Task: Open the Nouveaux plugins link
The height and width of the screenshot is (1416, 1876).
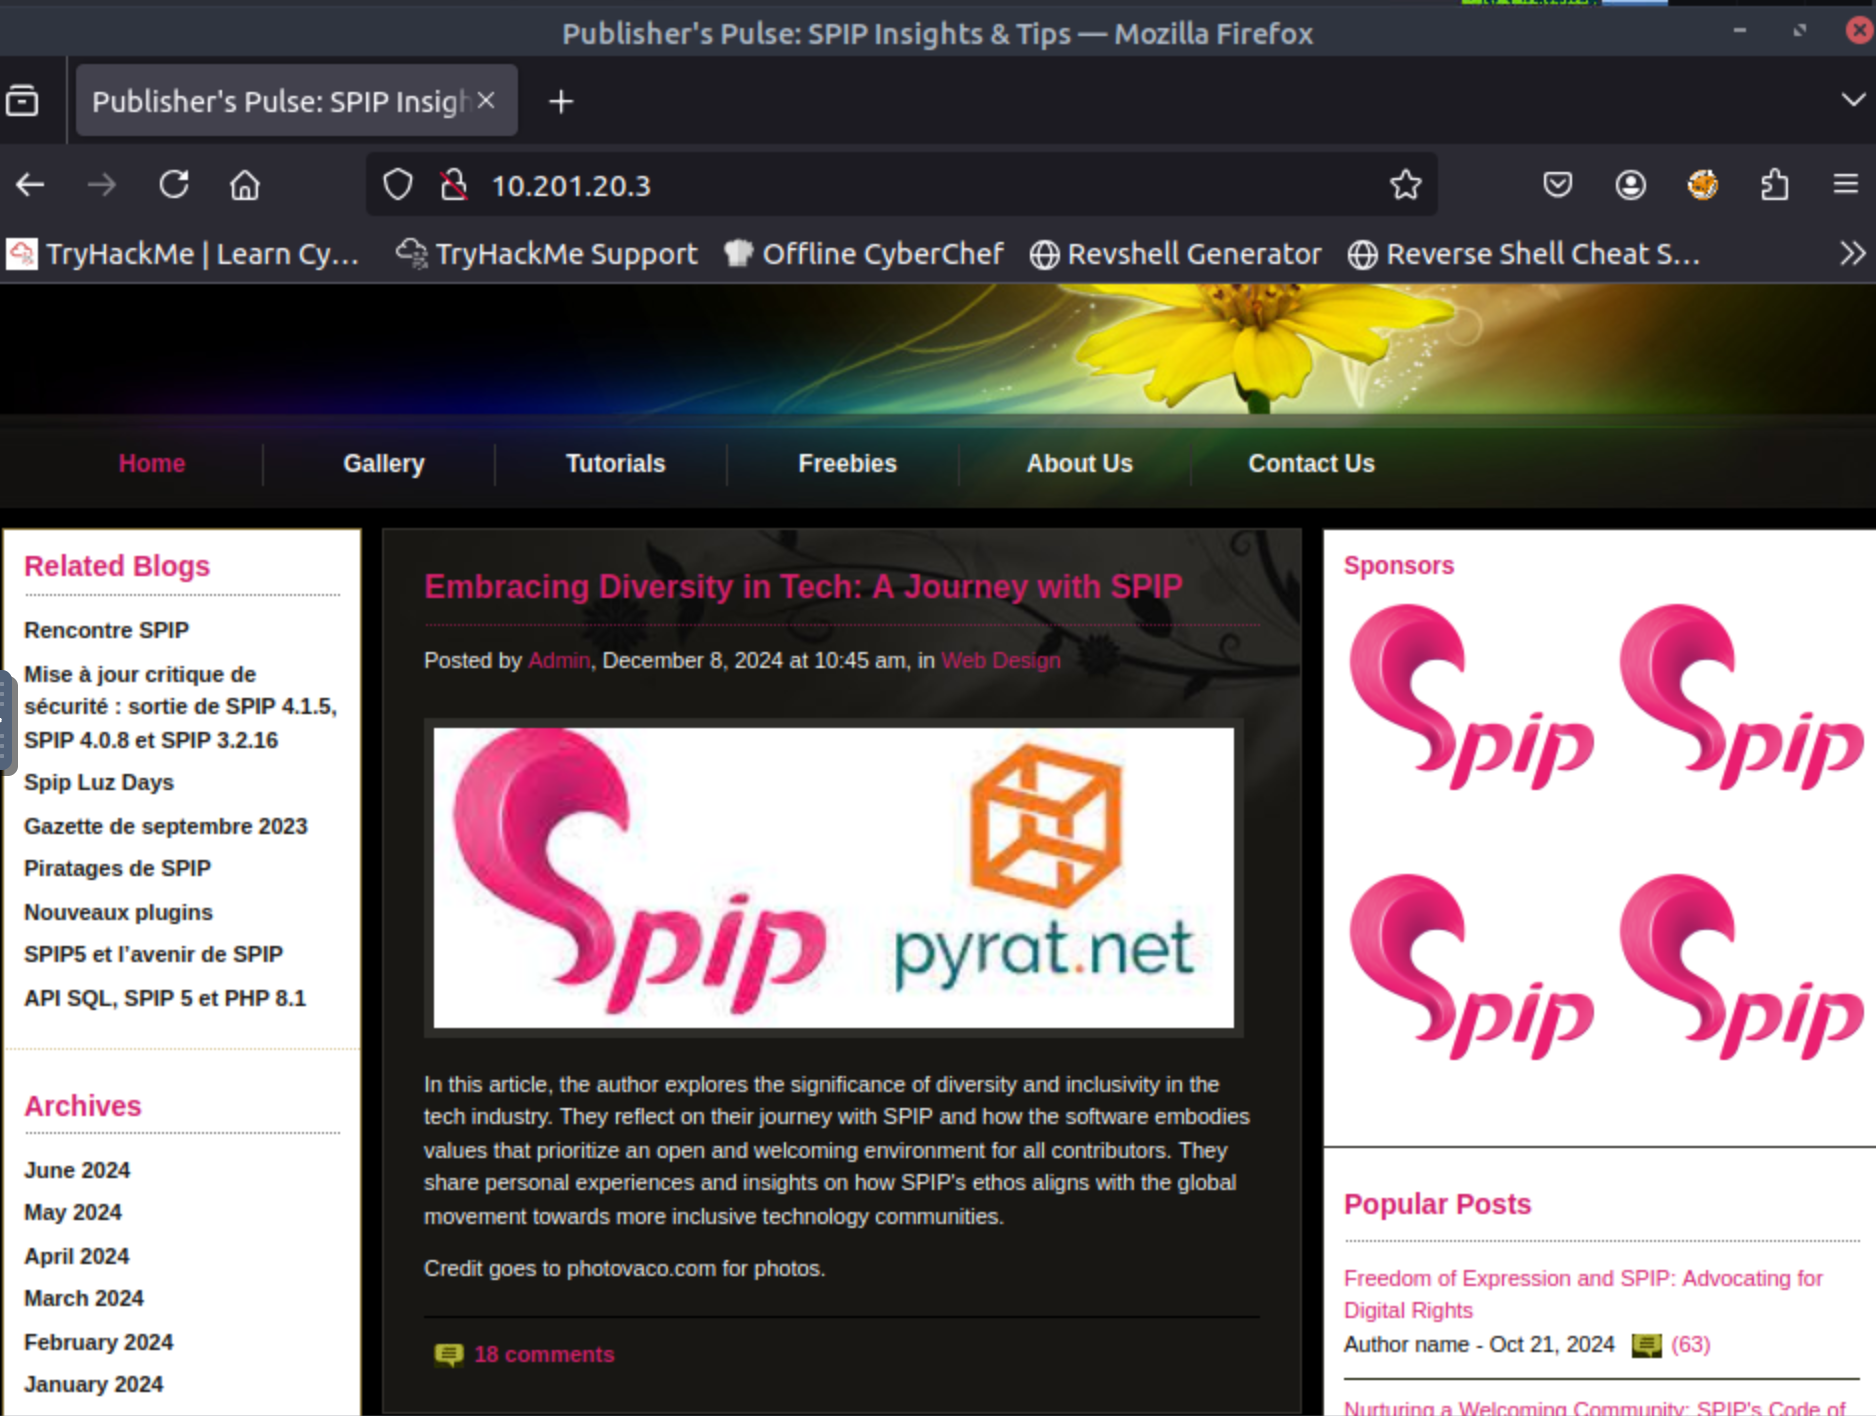Action: point(119,913)
